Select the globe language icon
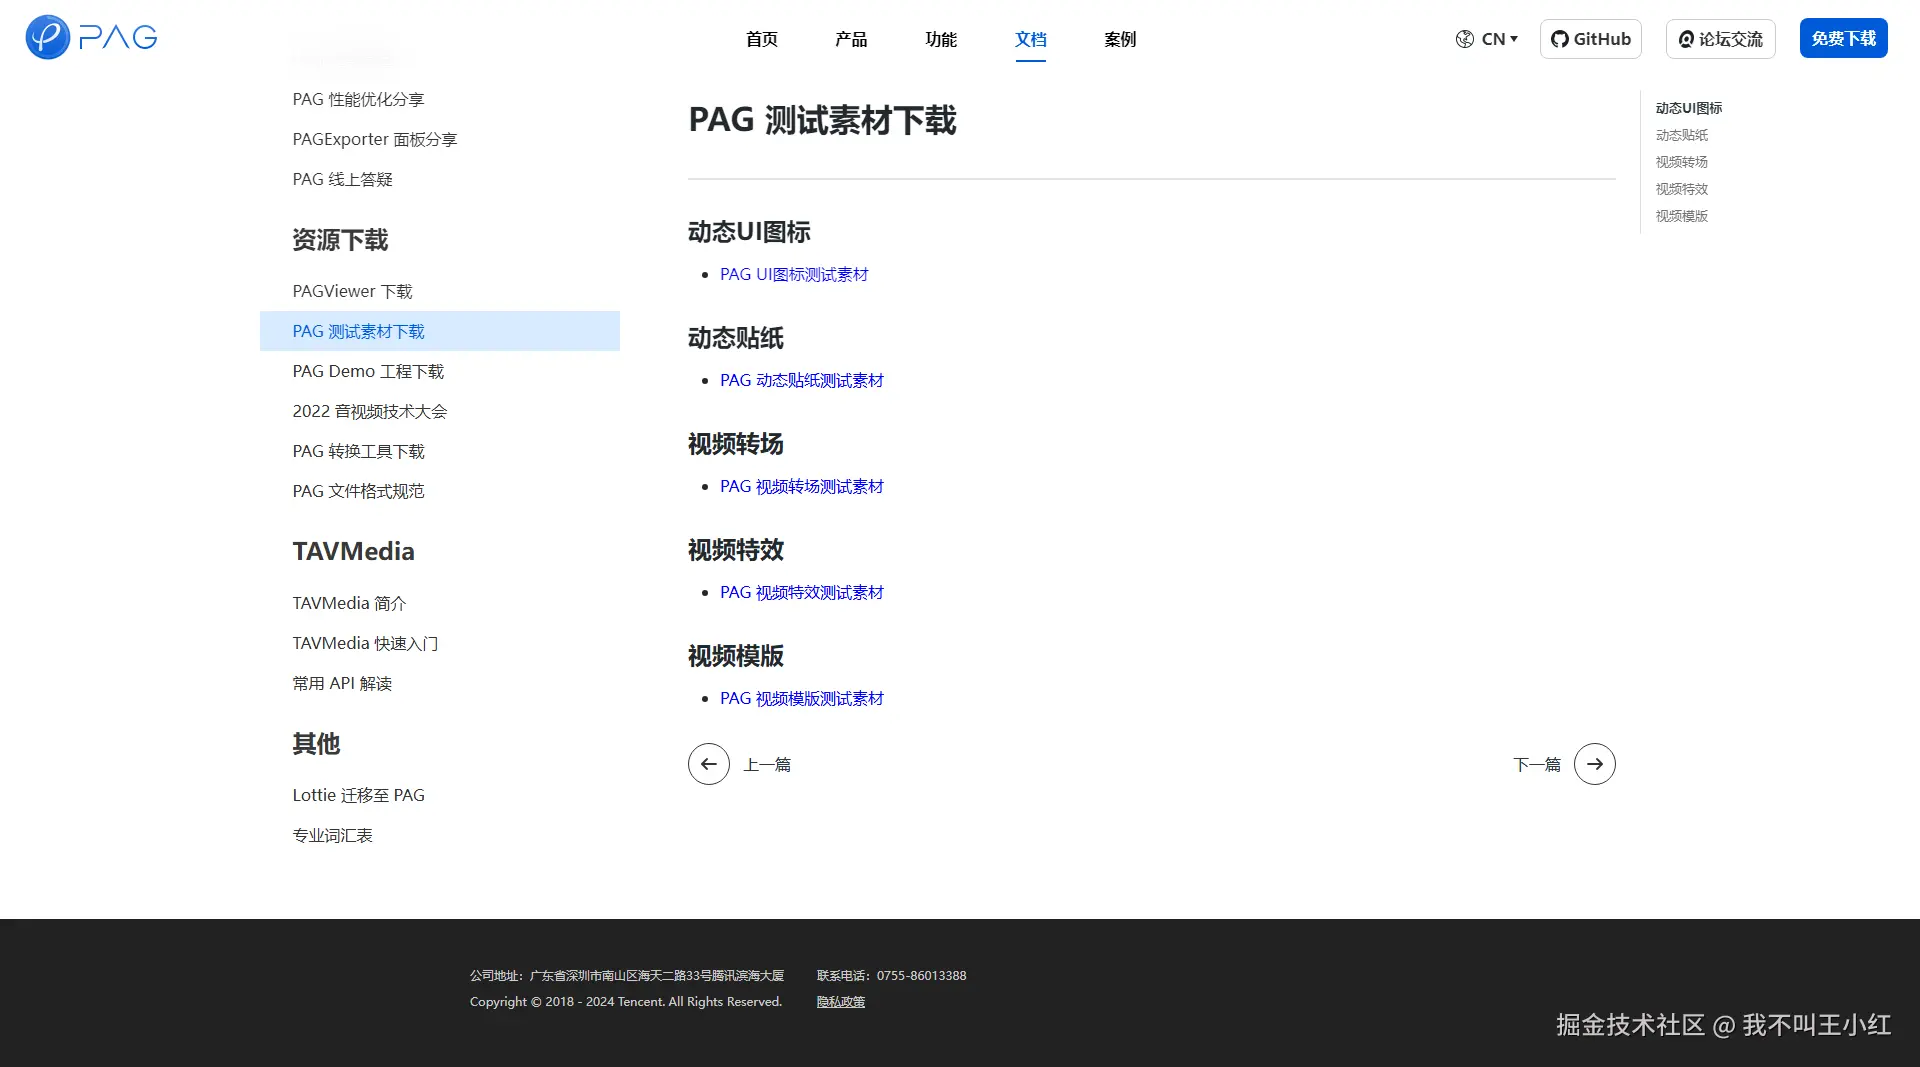 click(x=1463, y=38)
